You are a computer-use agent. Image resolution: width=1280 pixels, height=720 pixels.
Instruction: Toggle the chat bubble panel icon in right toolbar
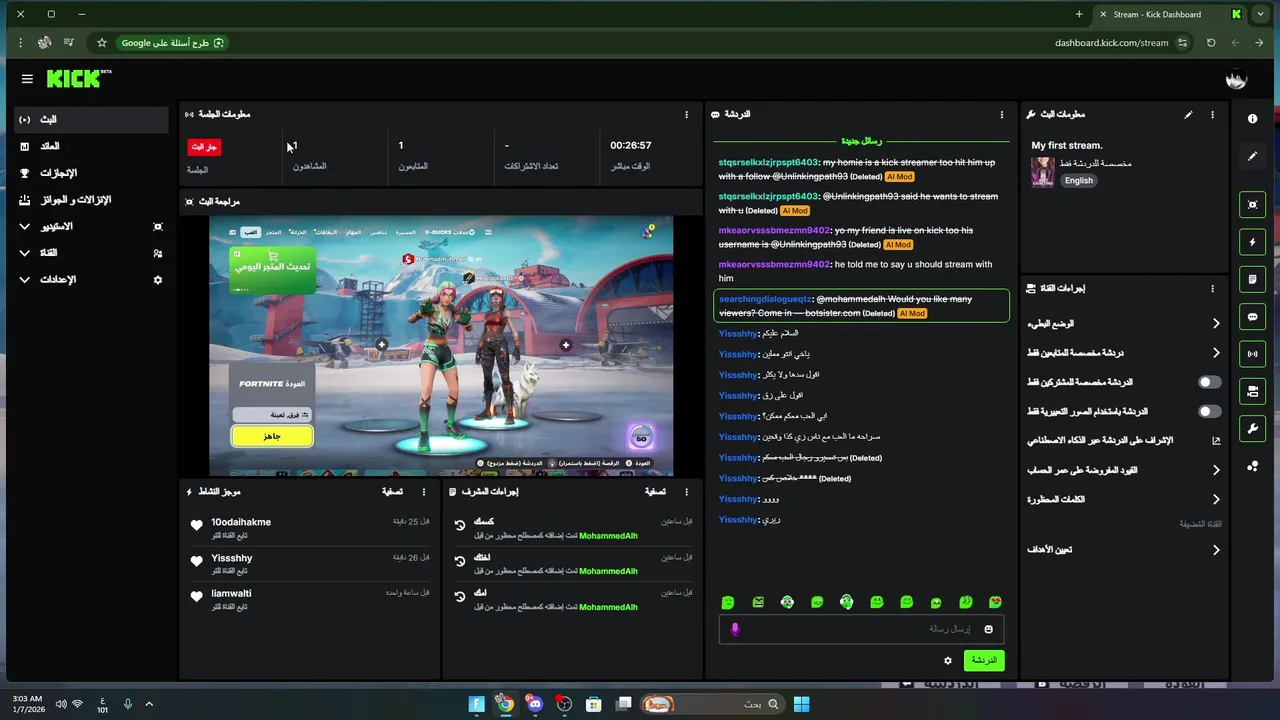(x=1252, y=317)
